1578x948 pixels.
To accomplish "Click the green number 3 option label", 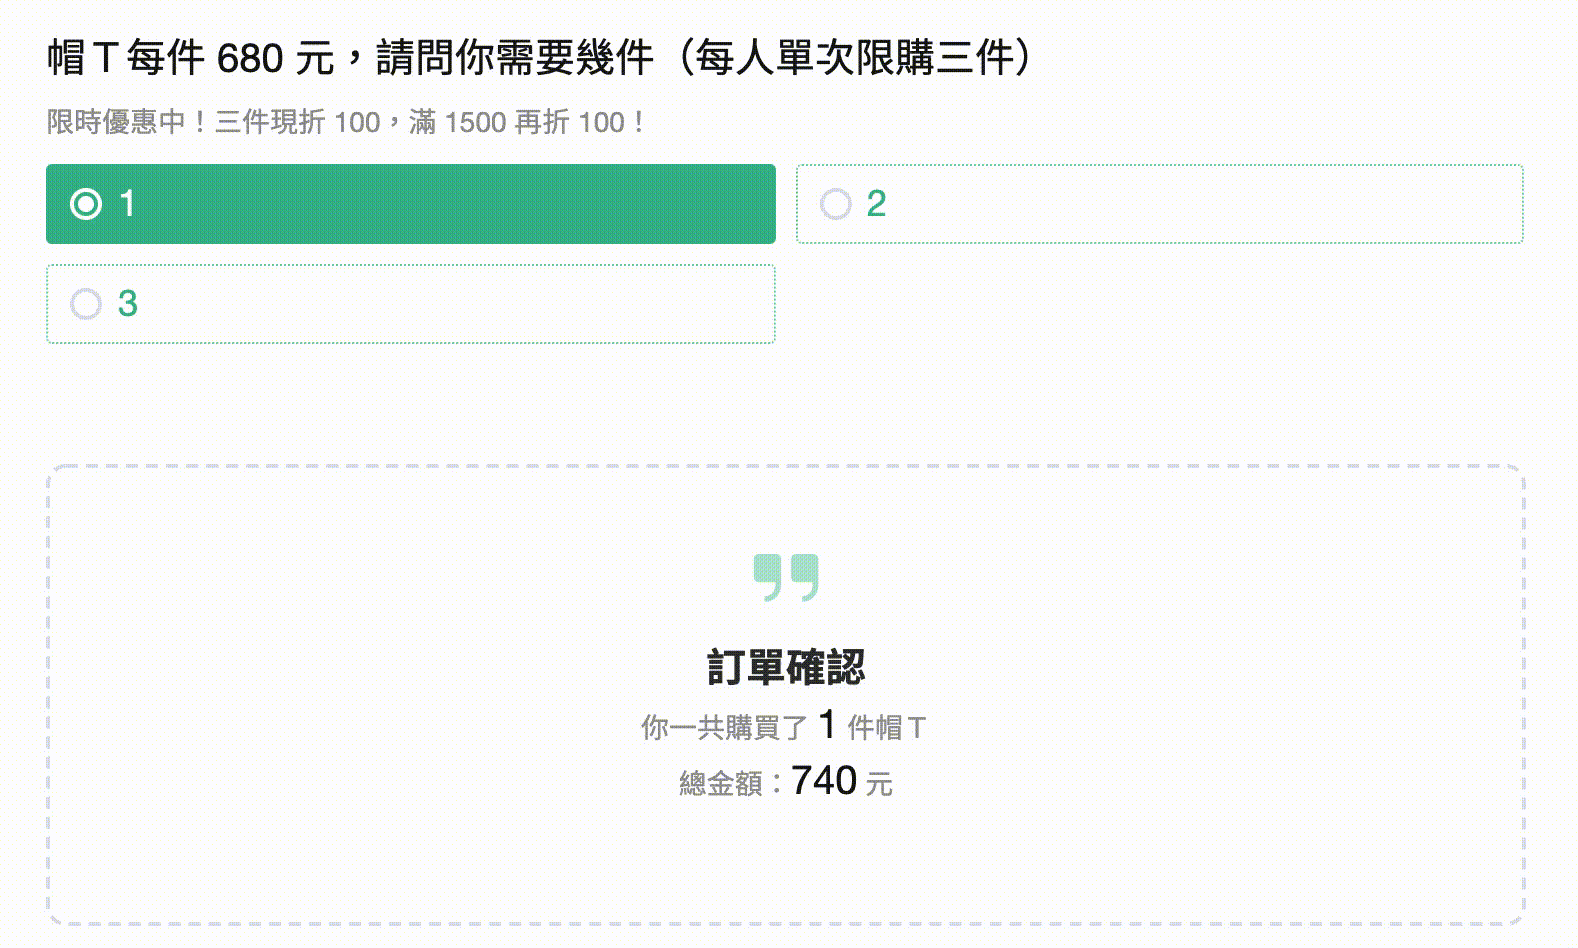I will coord(127,304).
